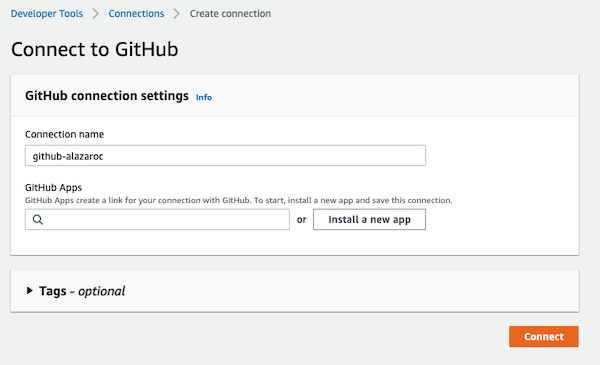Click the Tags - optional label

pyautogui.click(x=82, y=291)
